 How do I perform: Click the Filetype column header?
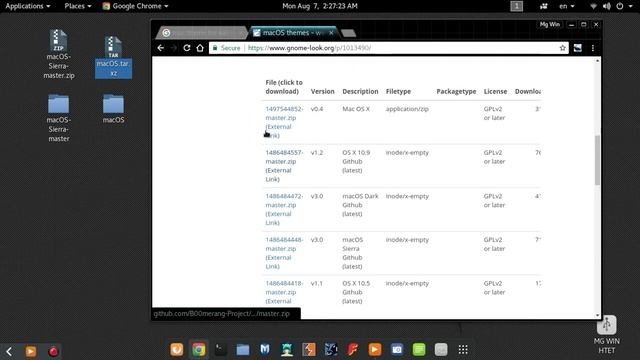tap(398, 91)
